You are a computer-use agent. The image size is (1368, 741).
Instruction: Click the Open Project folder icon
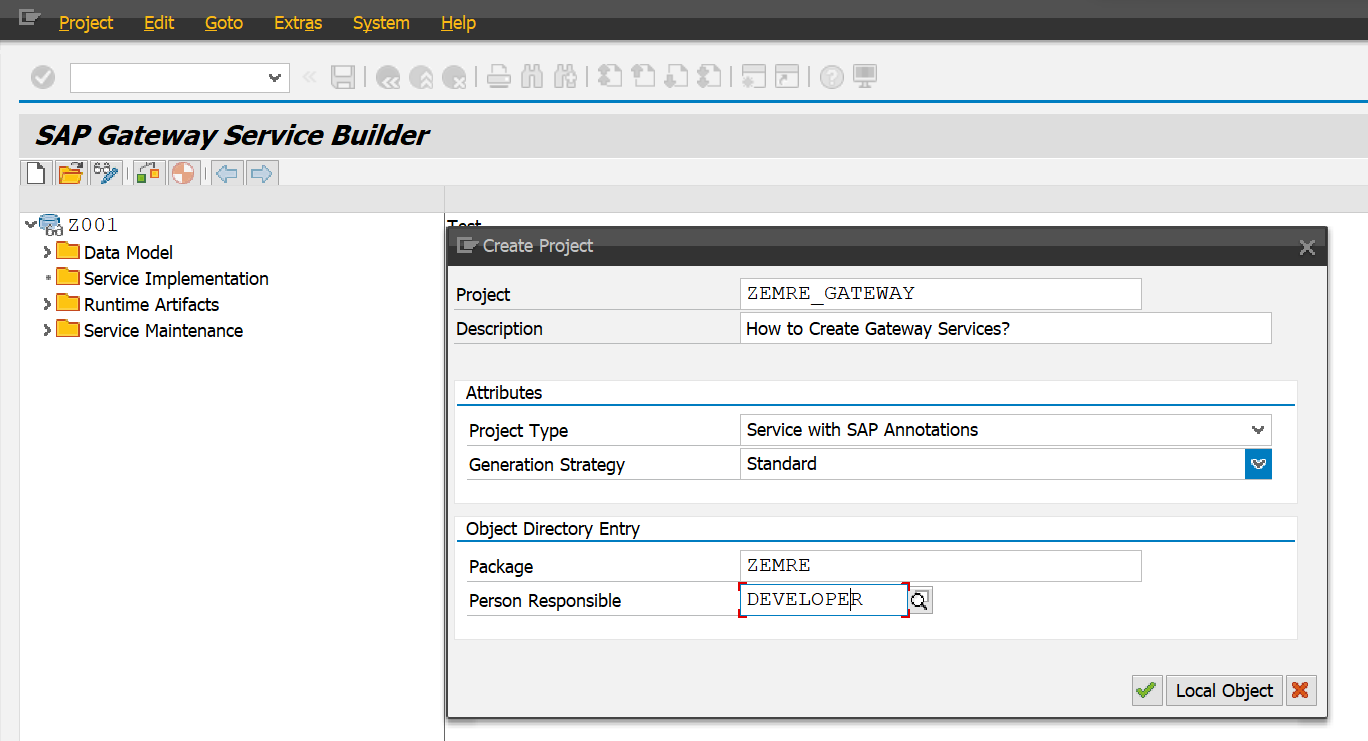(70, 173)
